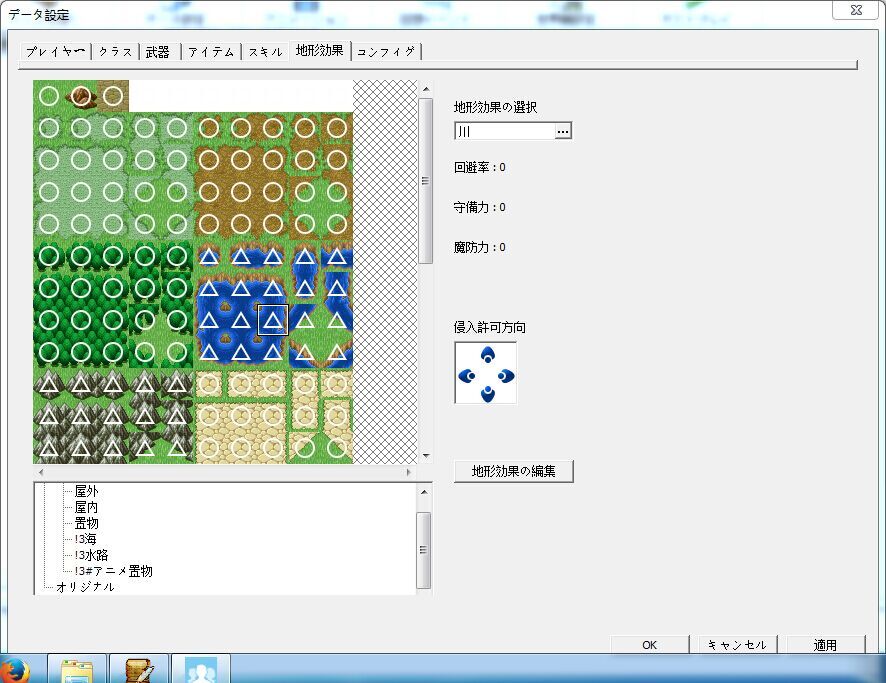
Task: Click the 地形効果の選択 field showing 川
Action: pyautogui.click(x=505, y=131)
